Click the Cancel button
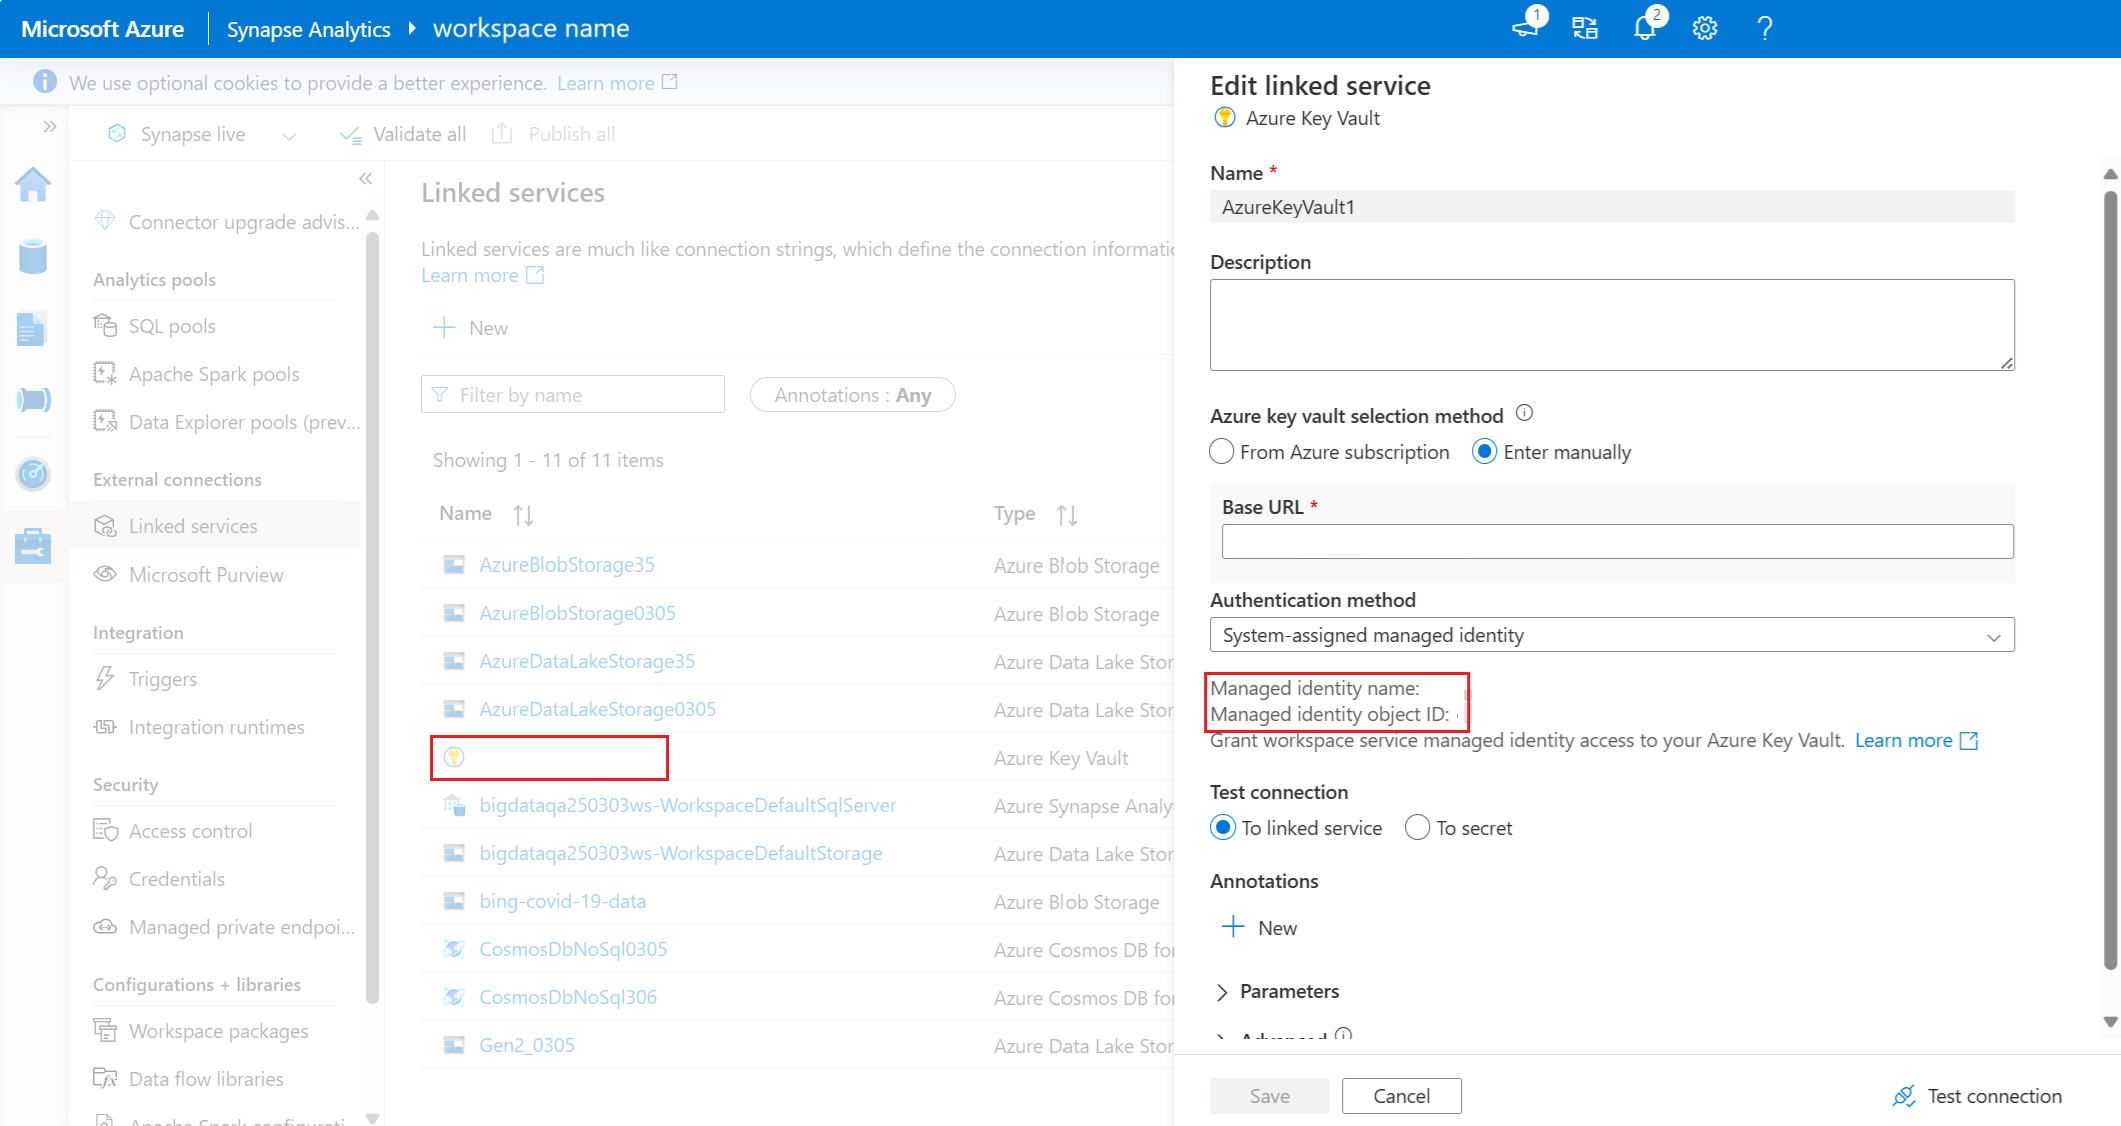Screen dimensions: 2121x1126 tap(1401, 1095)
